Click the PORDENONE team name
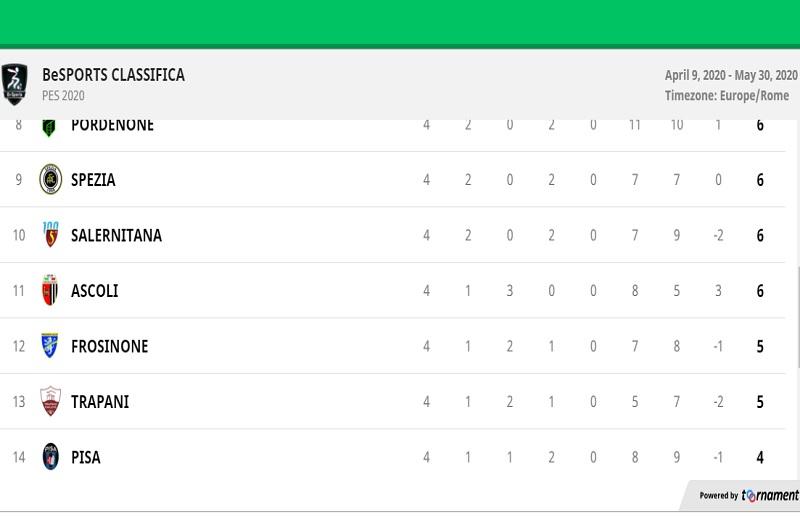Viewport: 800px width, 516px height. tap(112, 126)
